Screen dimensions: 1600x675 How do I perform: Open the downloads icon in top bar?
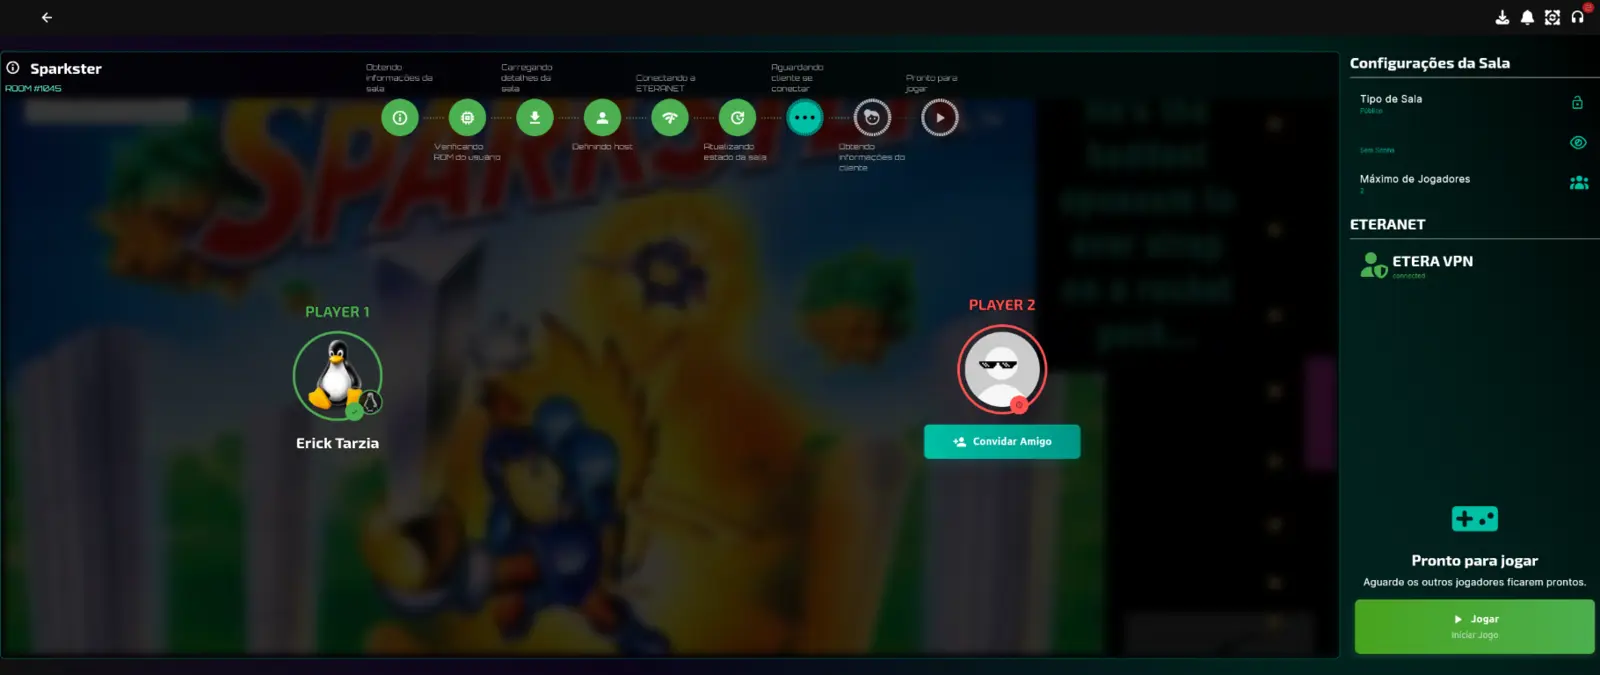click(1502, 17)
